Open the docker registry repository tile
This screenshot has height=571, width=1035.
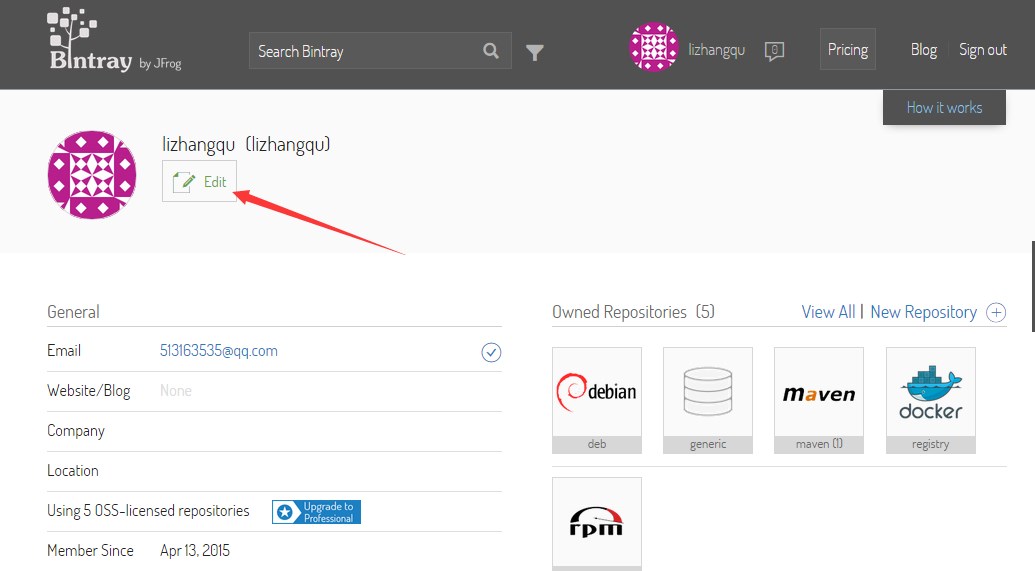click(x=931, y=400)
